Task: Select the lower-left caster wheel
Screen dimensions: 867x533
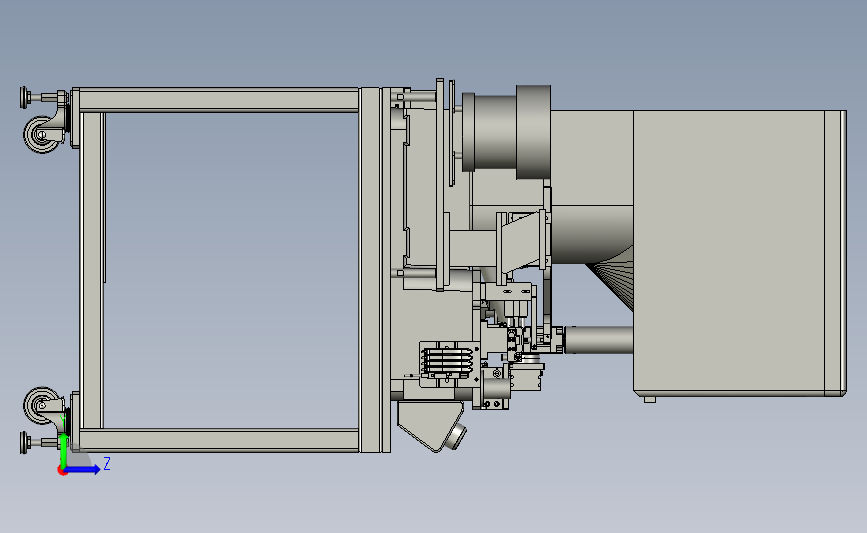Action: click(41, 405)
